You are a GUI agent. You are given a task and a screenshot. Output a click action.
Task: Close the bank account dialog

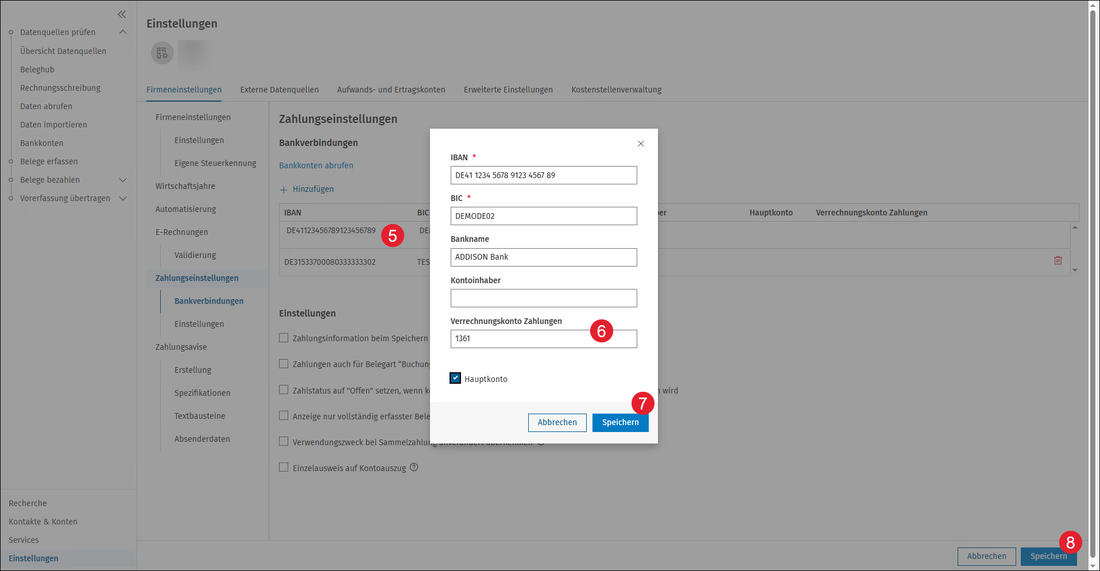[640, 144]
